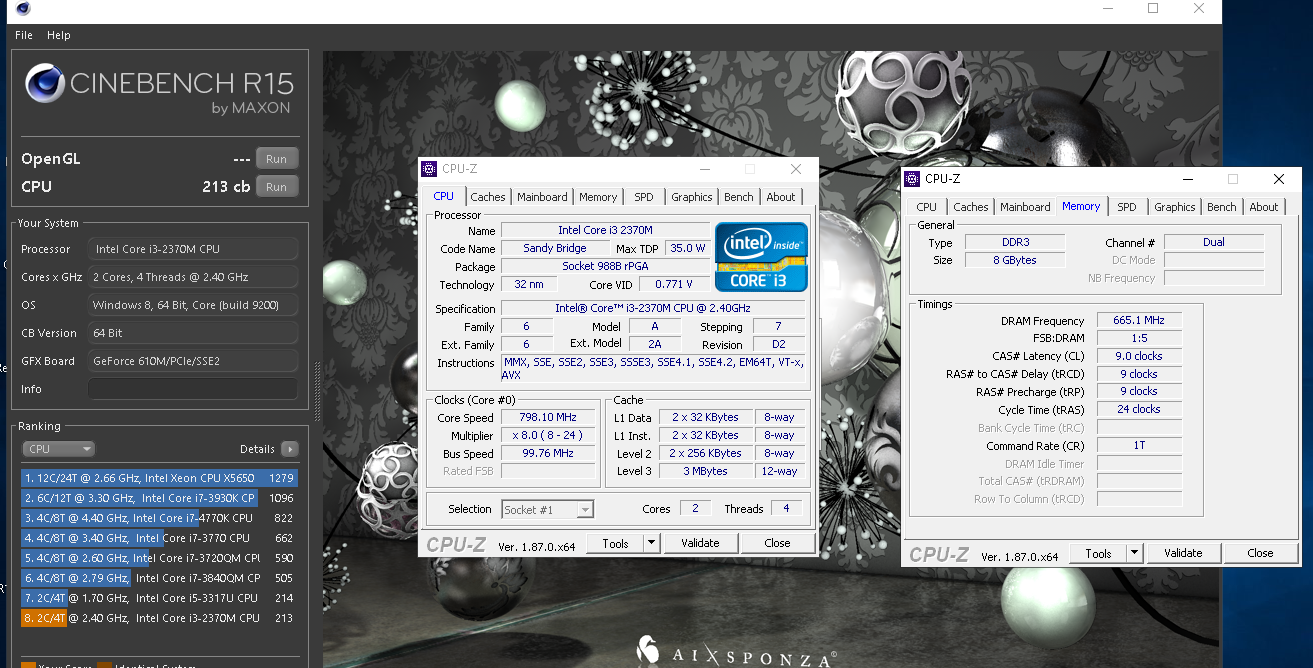Run the CPU benchmark
Viewport: 1313px width, 668px height.
click(x=277, y=187)
